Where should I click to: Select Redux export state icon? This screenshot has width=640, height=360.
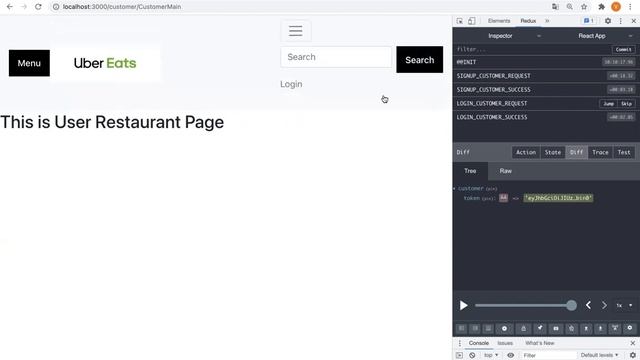[600, 328]
